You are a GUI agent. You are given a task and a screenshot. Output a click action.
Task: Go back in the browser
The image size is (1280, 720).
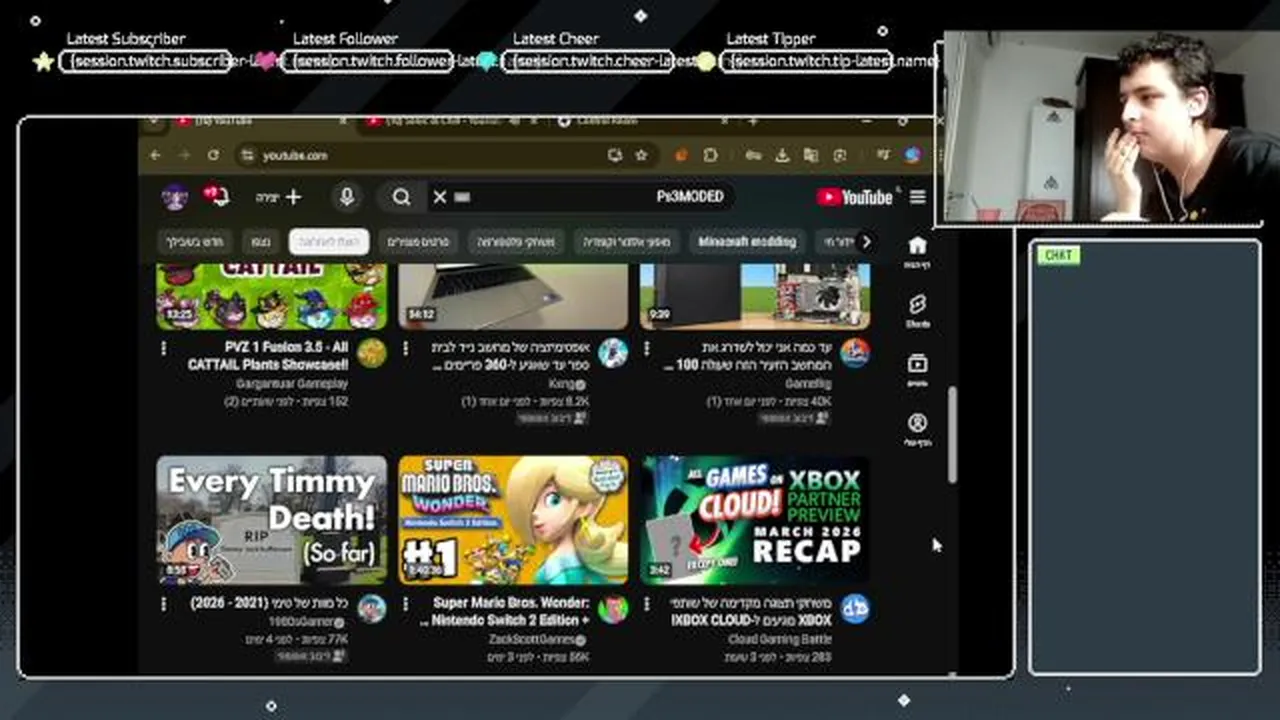[x=155, y=155]
